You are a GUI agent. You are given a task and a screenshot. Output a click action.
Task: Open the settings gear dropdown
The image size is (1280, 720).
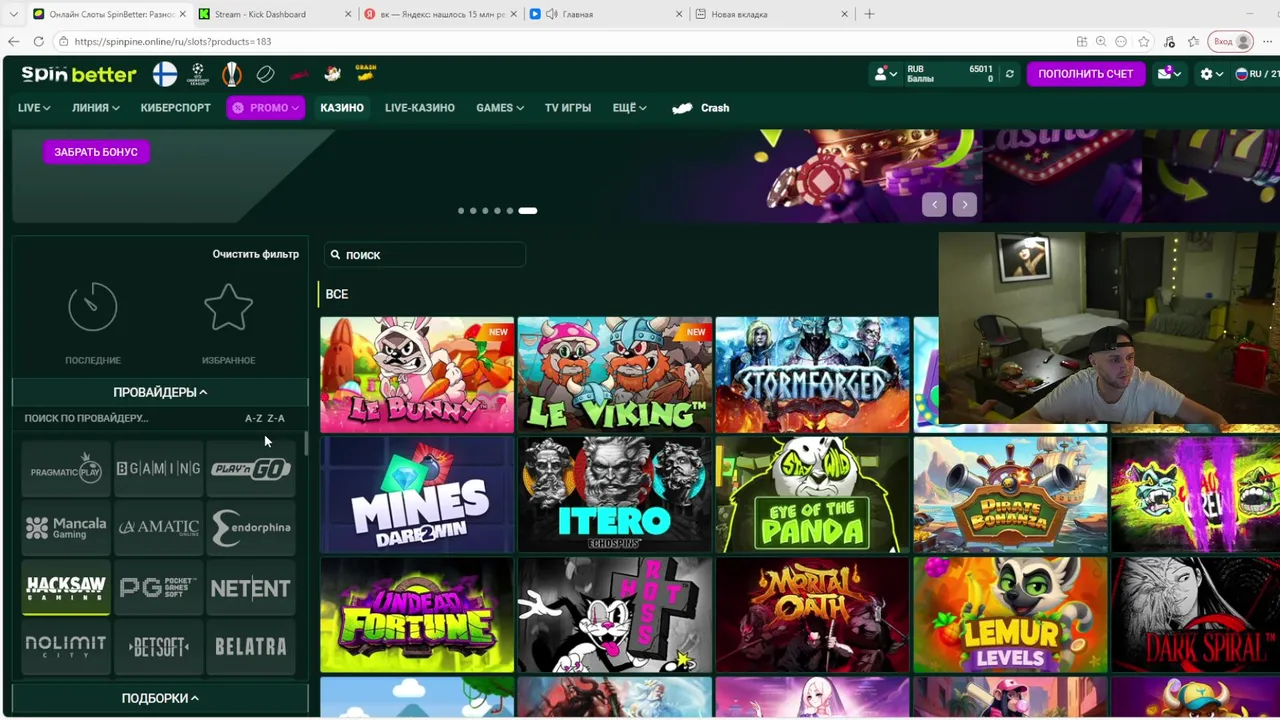(1212, 74)
